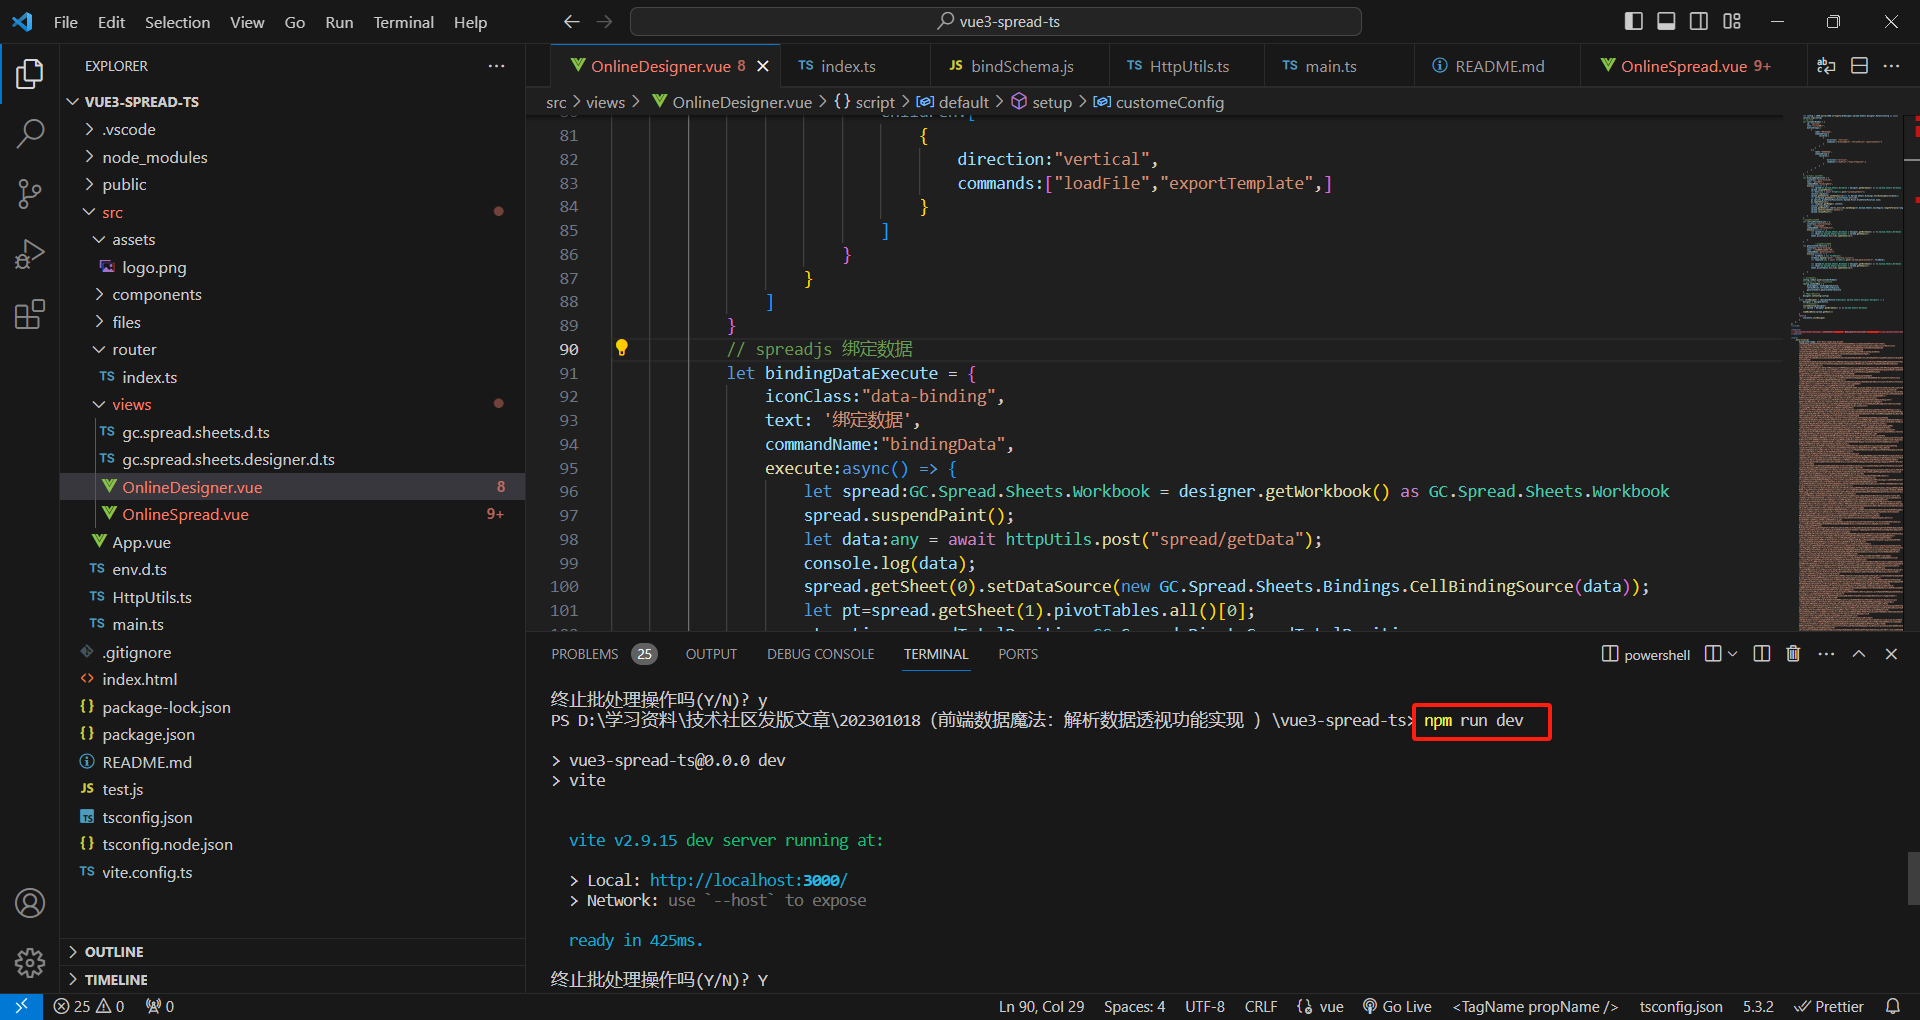Viewport: 1920px width, 1020px height.
Task: Collapse the src folder
Action: coord(292,212)
